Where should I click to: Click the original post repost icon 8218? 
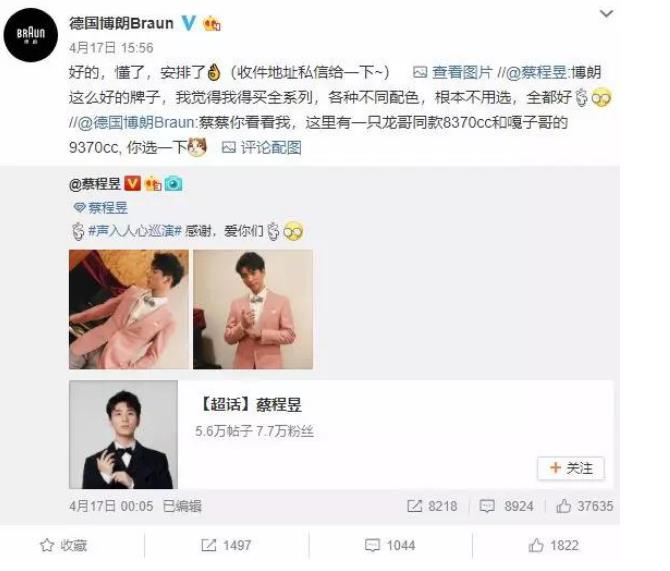point(432,506)
